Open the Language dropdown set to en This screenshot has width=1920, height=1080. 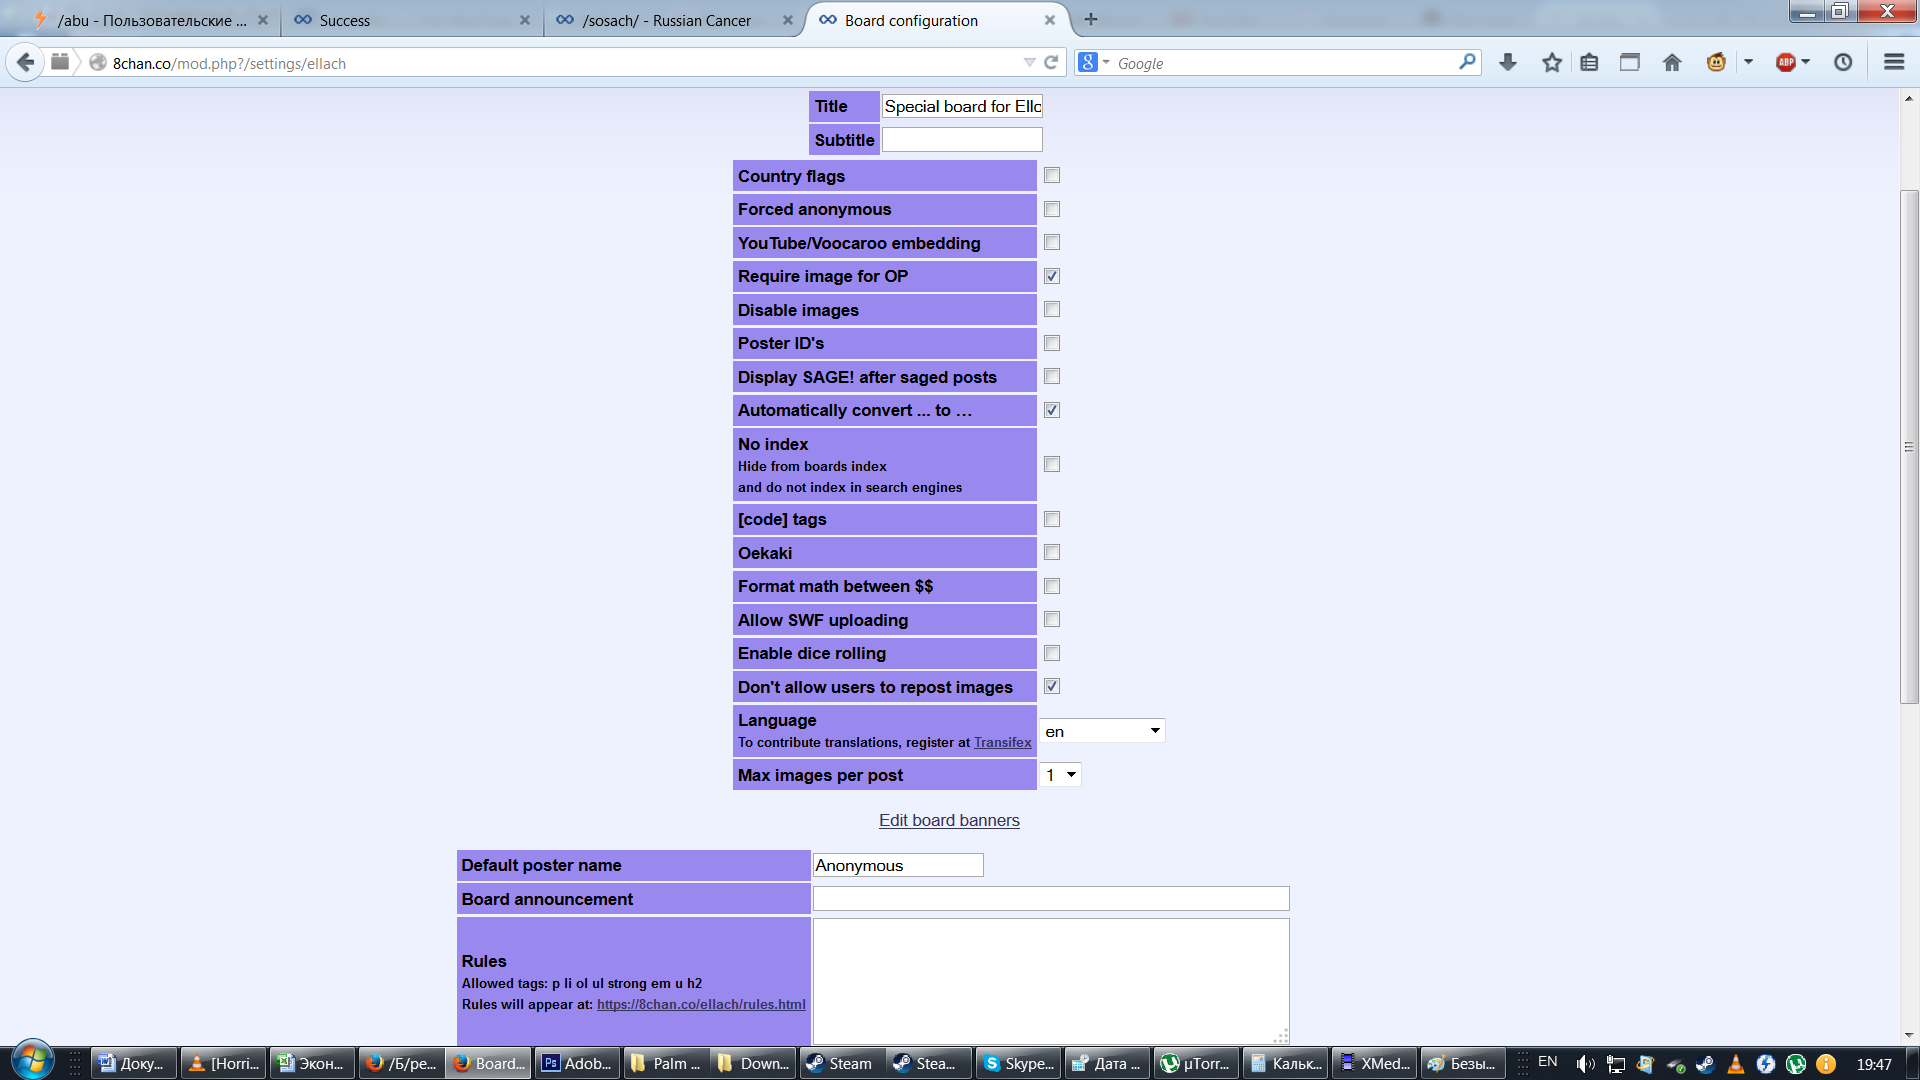click(1102, 731)
